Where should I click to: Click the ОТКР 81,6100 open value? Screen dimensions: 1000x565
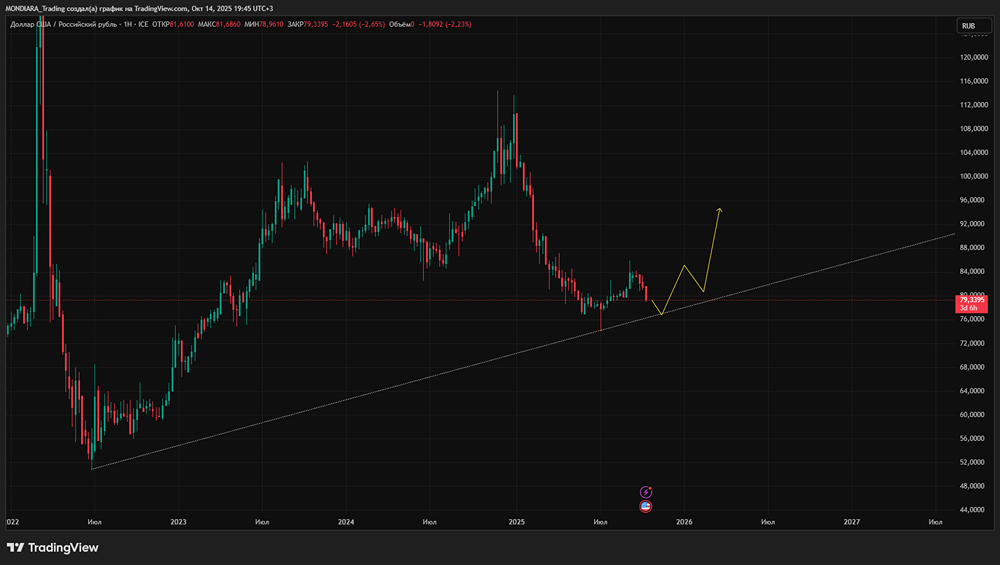click(173, 24)
